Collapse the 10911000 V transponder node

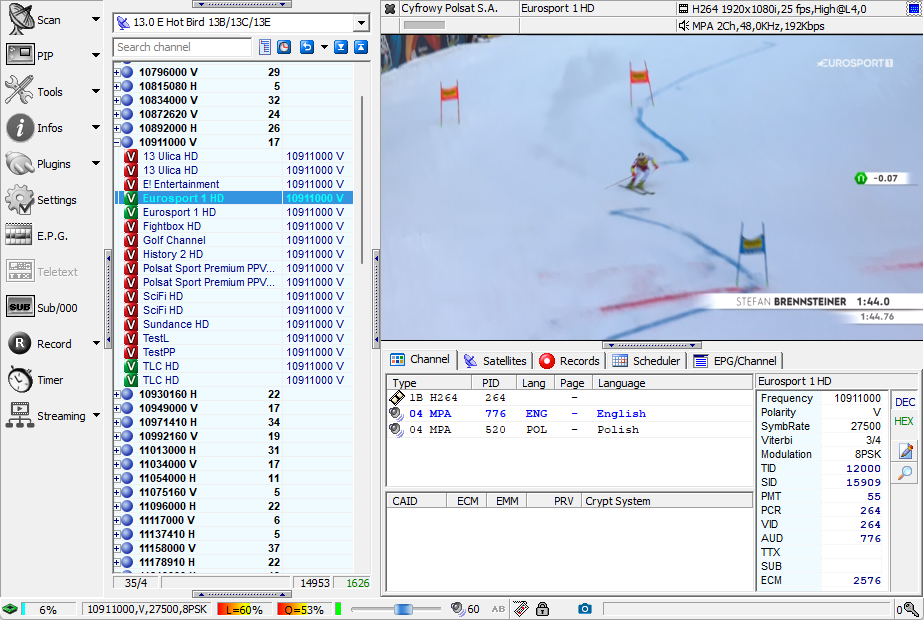(x=117, y=143)
